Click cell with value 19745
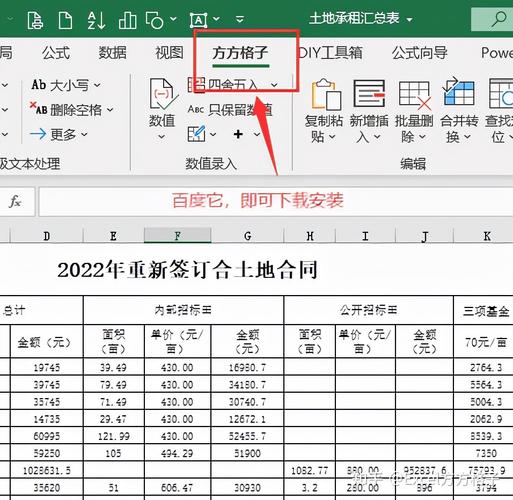The image size is (513, 500). (47, 367)
